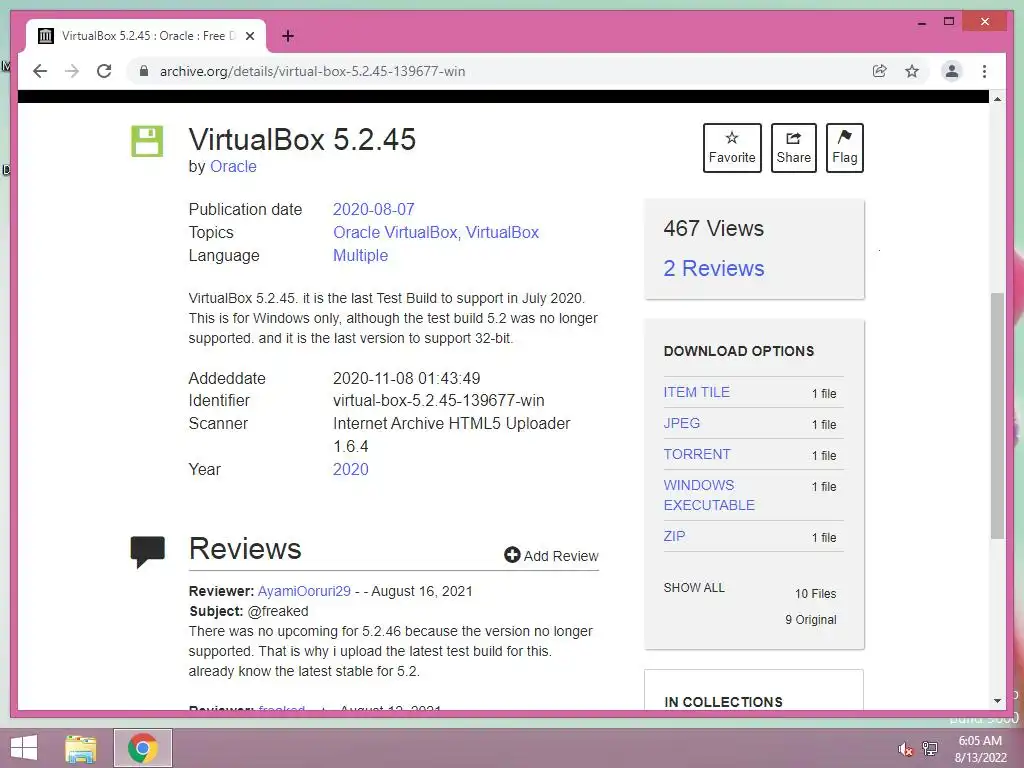Click SHOW ALL download files
Screen dimensions: 1024x768
[x=694, y=588]
